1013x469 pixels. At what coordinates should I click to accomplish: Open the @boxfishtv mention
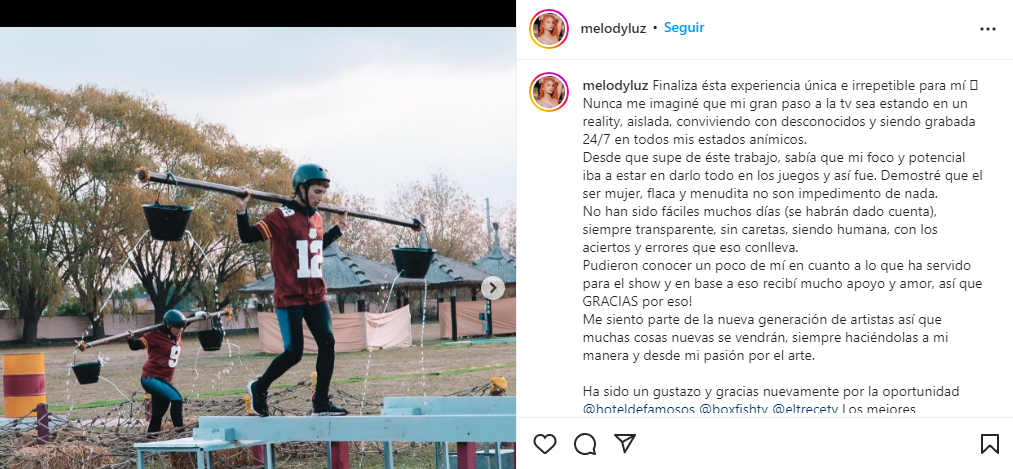733,409
